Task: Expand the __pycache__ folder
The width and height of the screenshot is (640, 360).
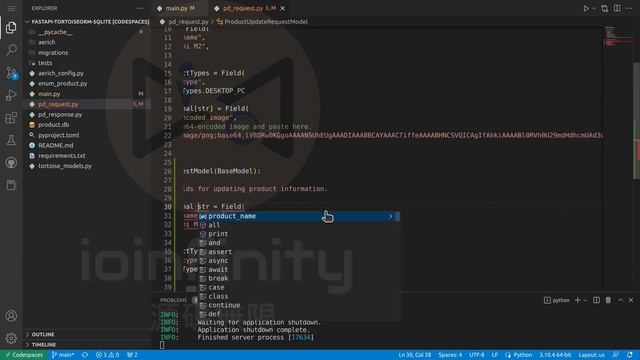Action: [55, 32]
